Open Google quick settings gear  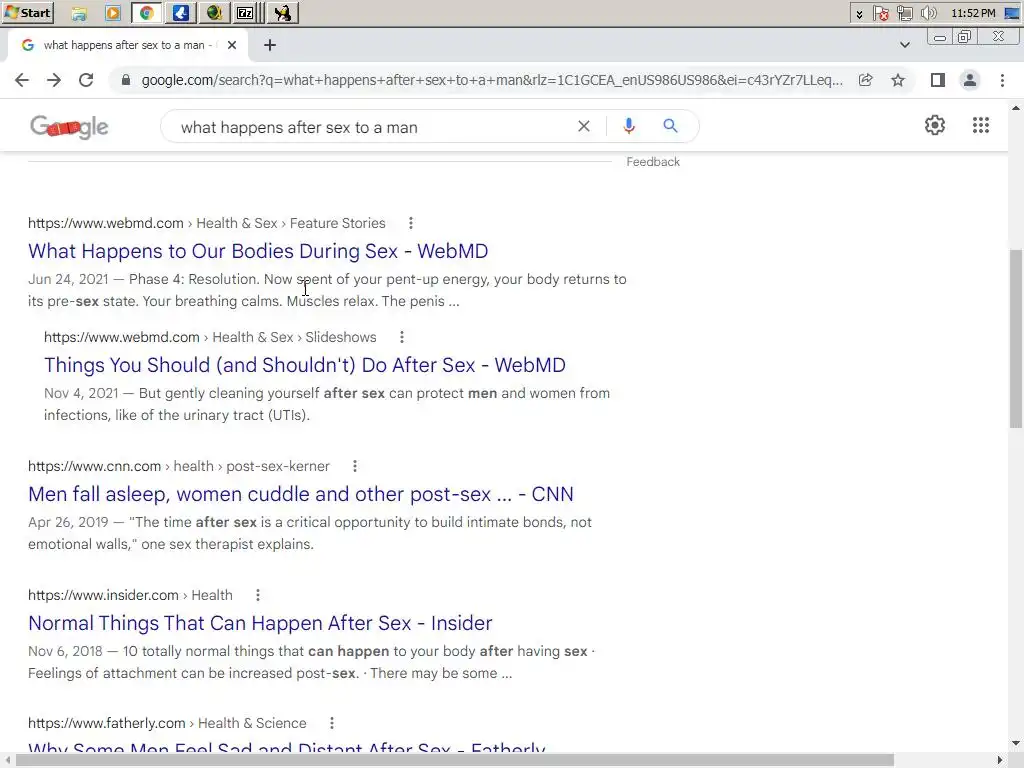pyautogui.click(x=935, y=125)
